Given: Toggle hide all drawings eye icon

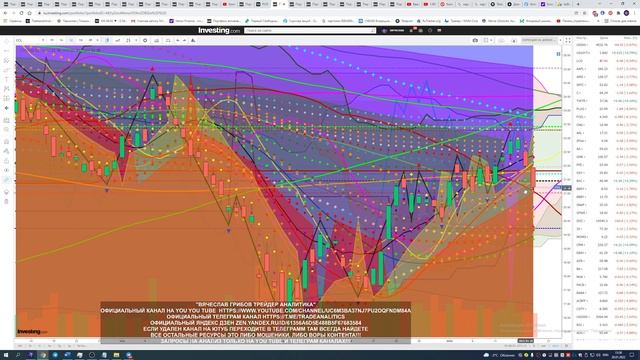Looking at the screenshot, I should coord(6,170).
